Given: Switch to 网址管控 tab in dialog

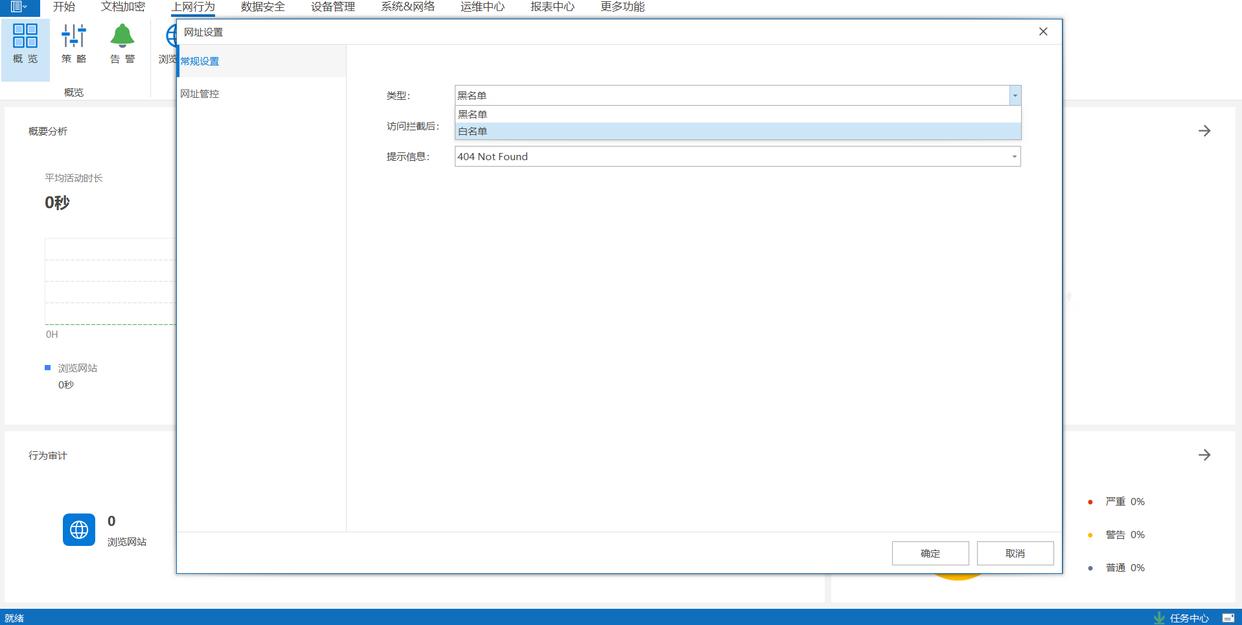Looking at the screenshot, I should pos(200,94).
